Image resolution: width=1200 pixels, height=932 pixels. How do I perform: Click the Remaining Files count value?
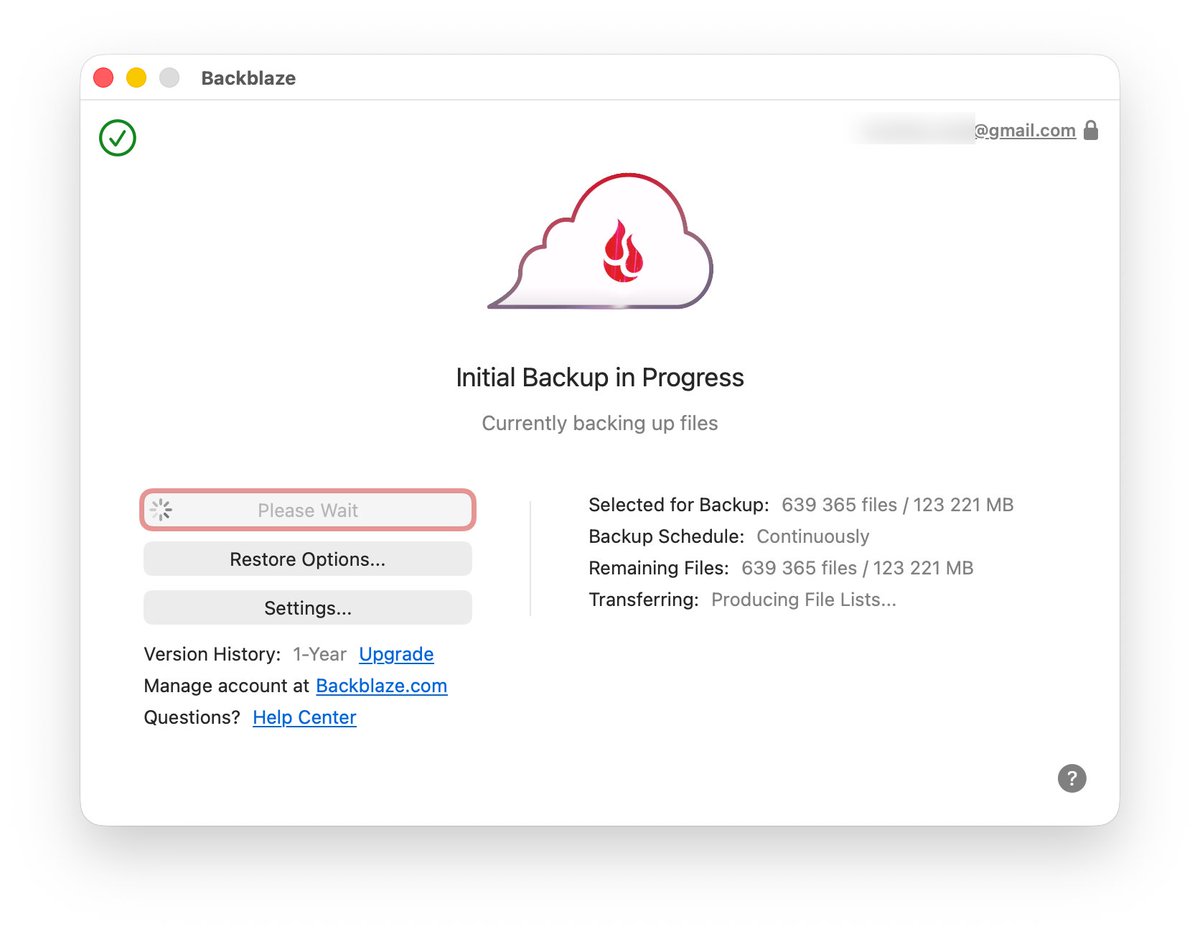(x=857, y=568)
